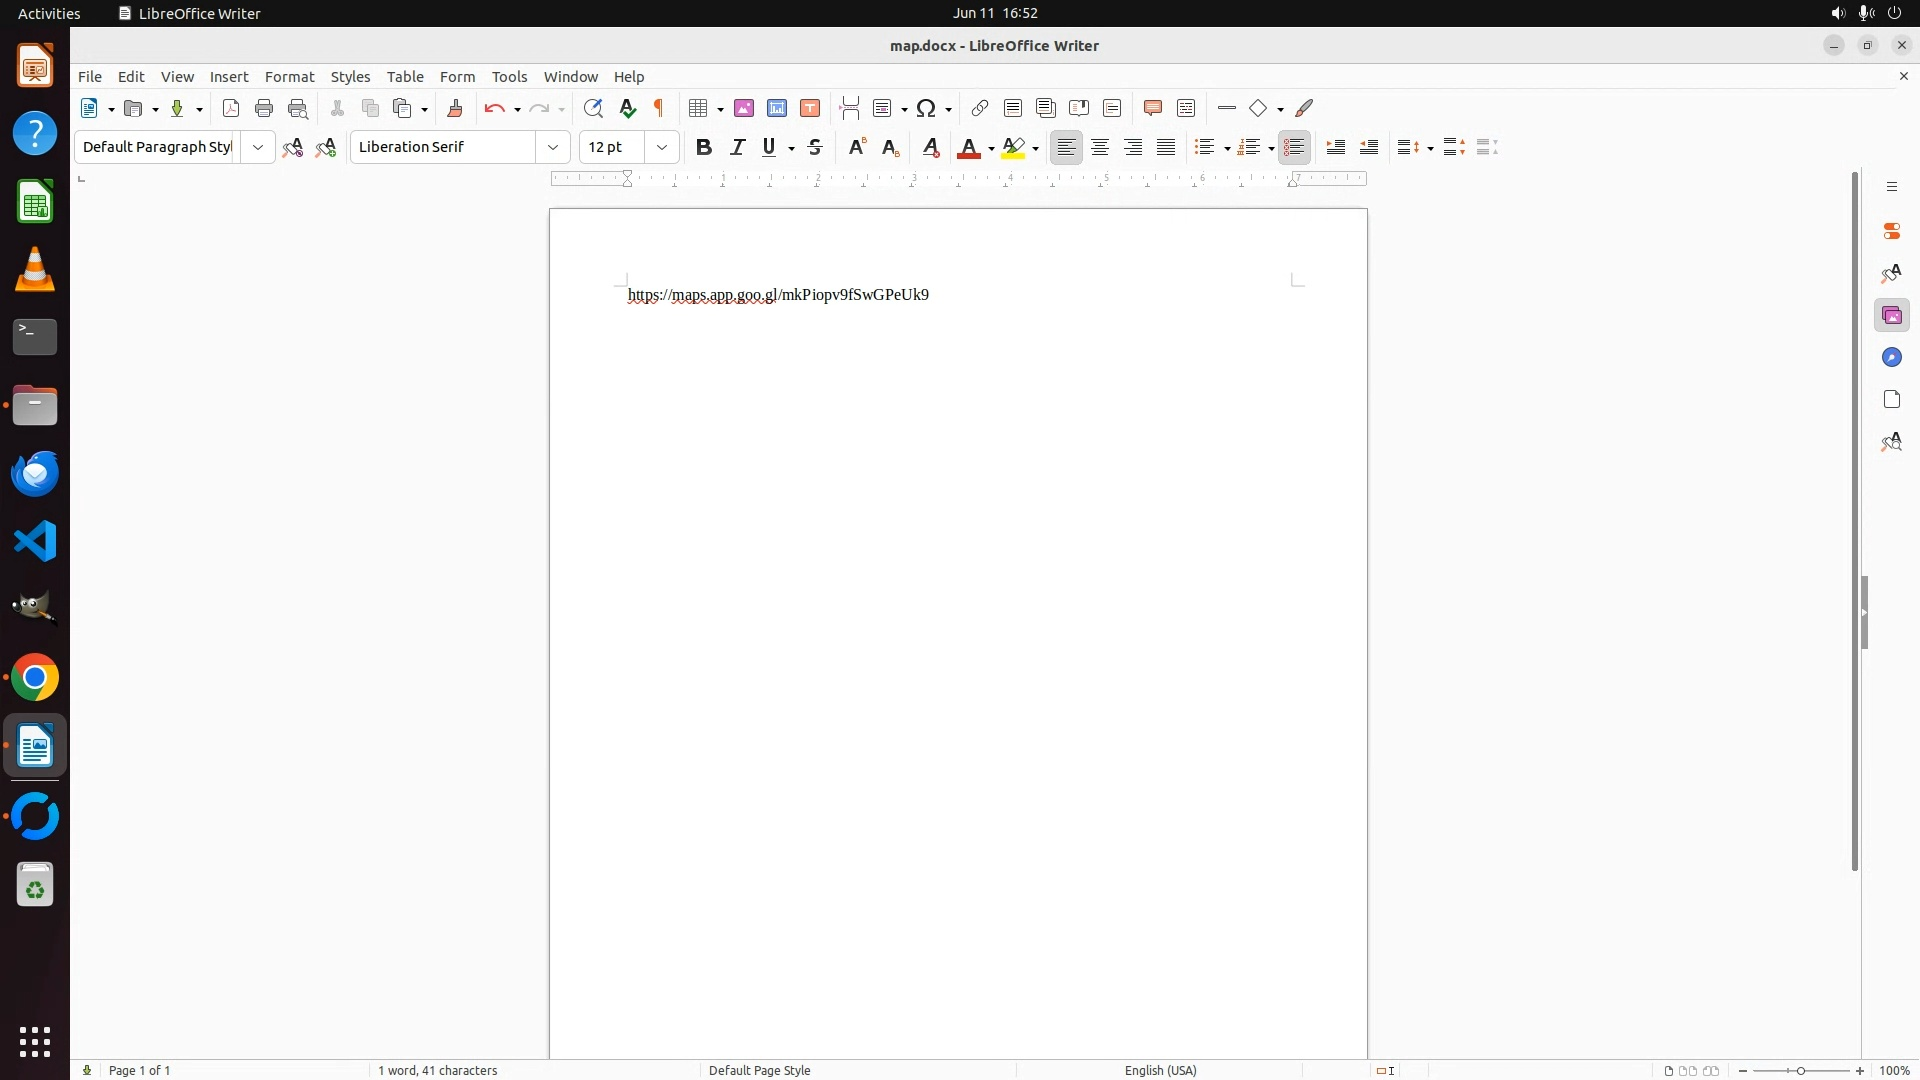Image resolution: width=1920 pixels, height=1080 pixels.
Task: Open the Tools menu
Action: [509, 77]
